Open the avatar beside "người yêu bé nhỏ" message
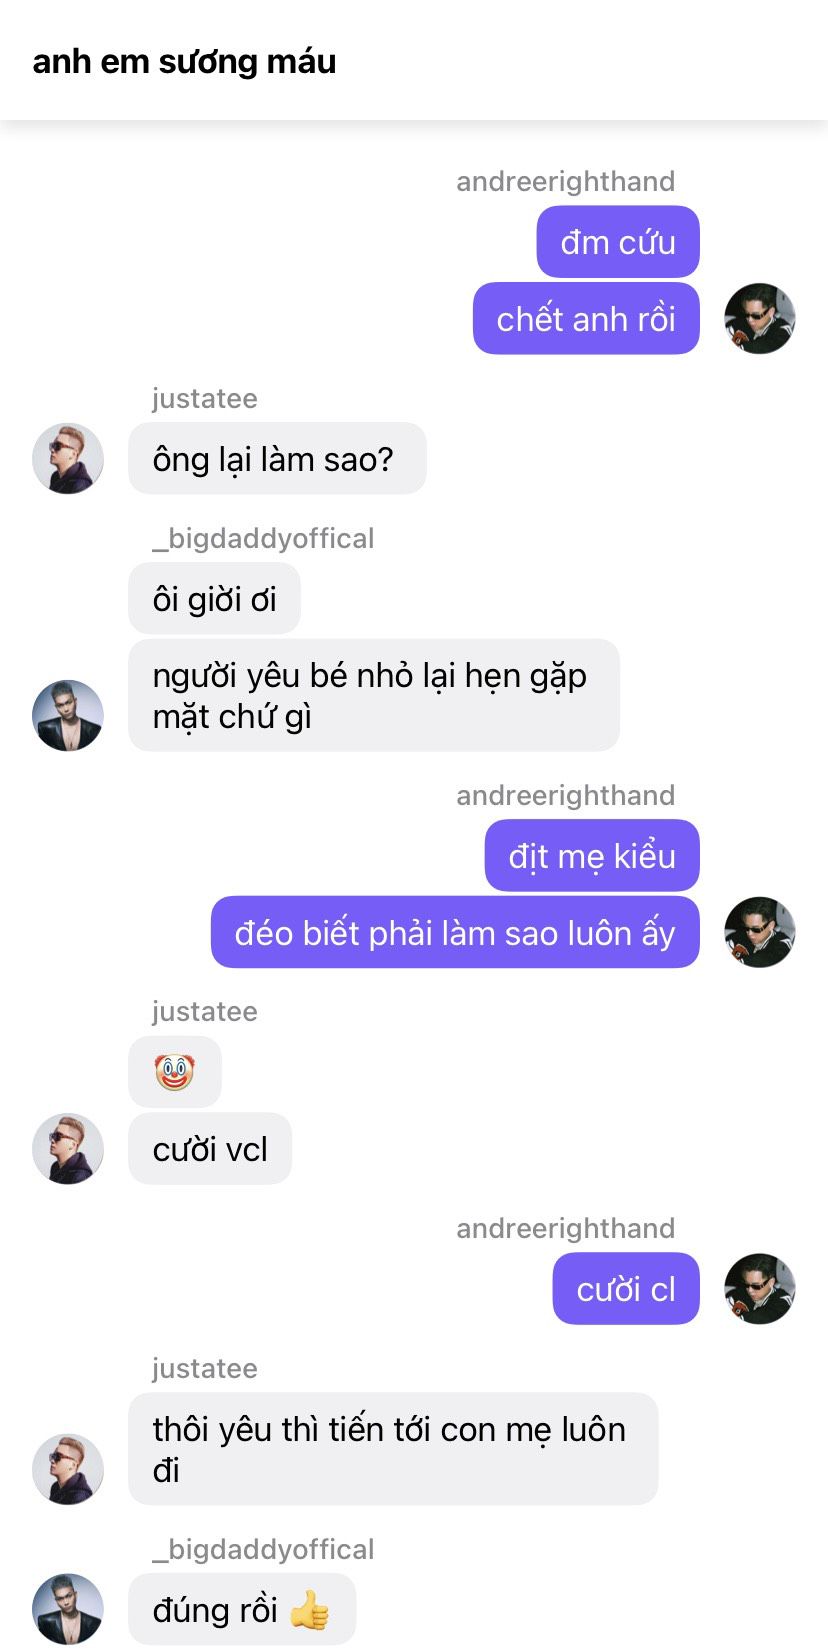 click(68, 715)
